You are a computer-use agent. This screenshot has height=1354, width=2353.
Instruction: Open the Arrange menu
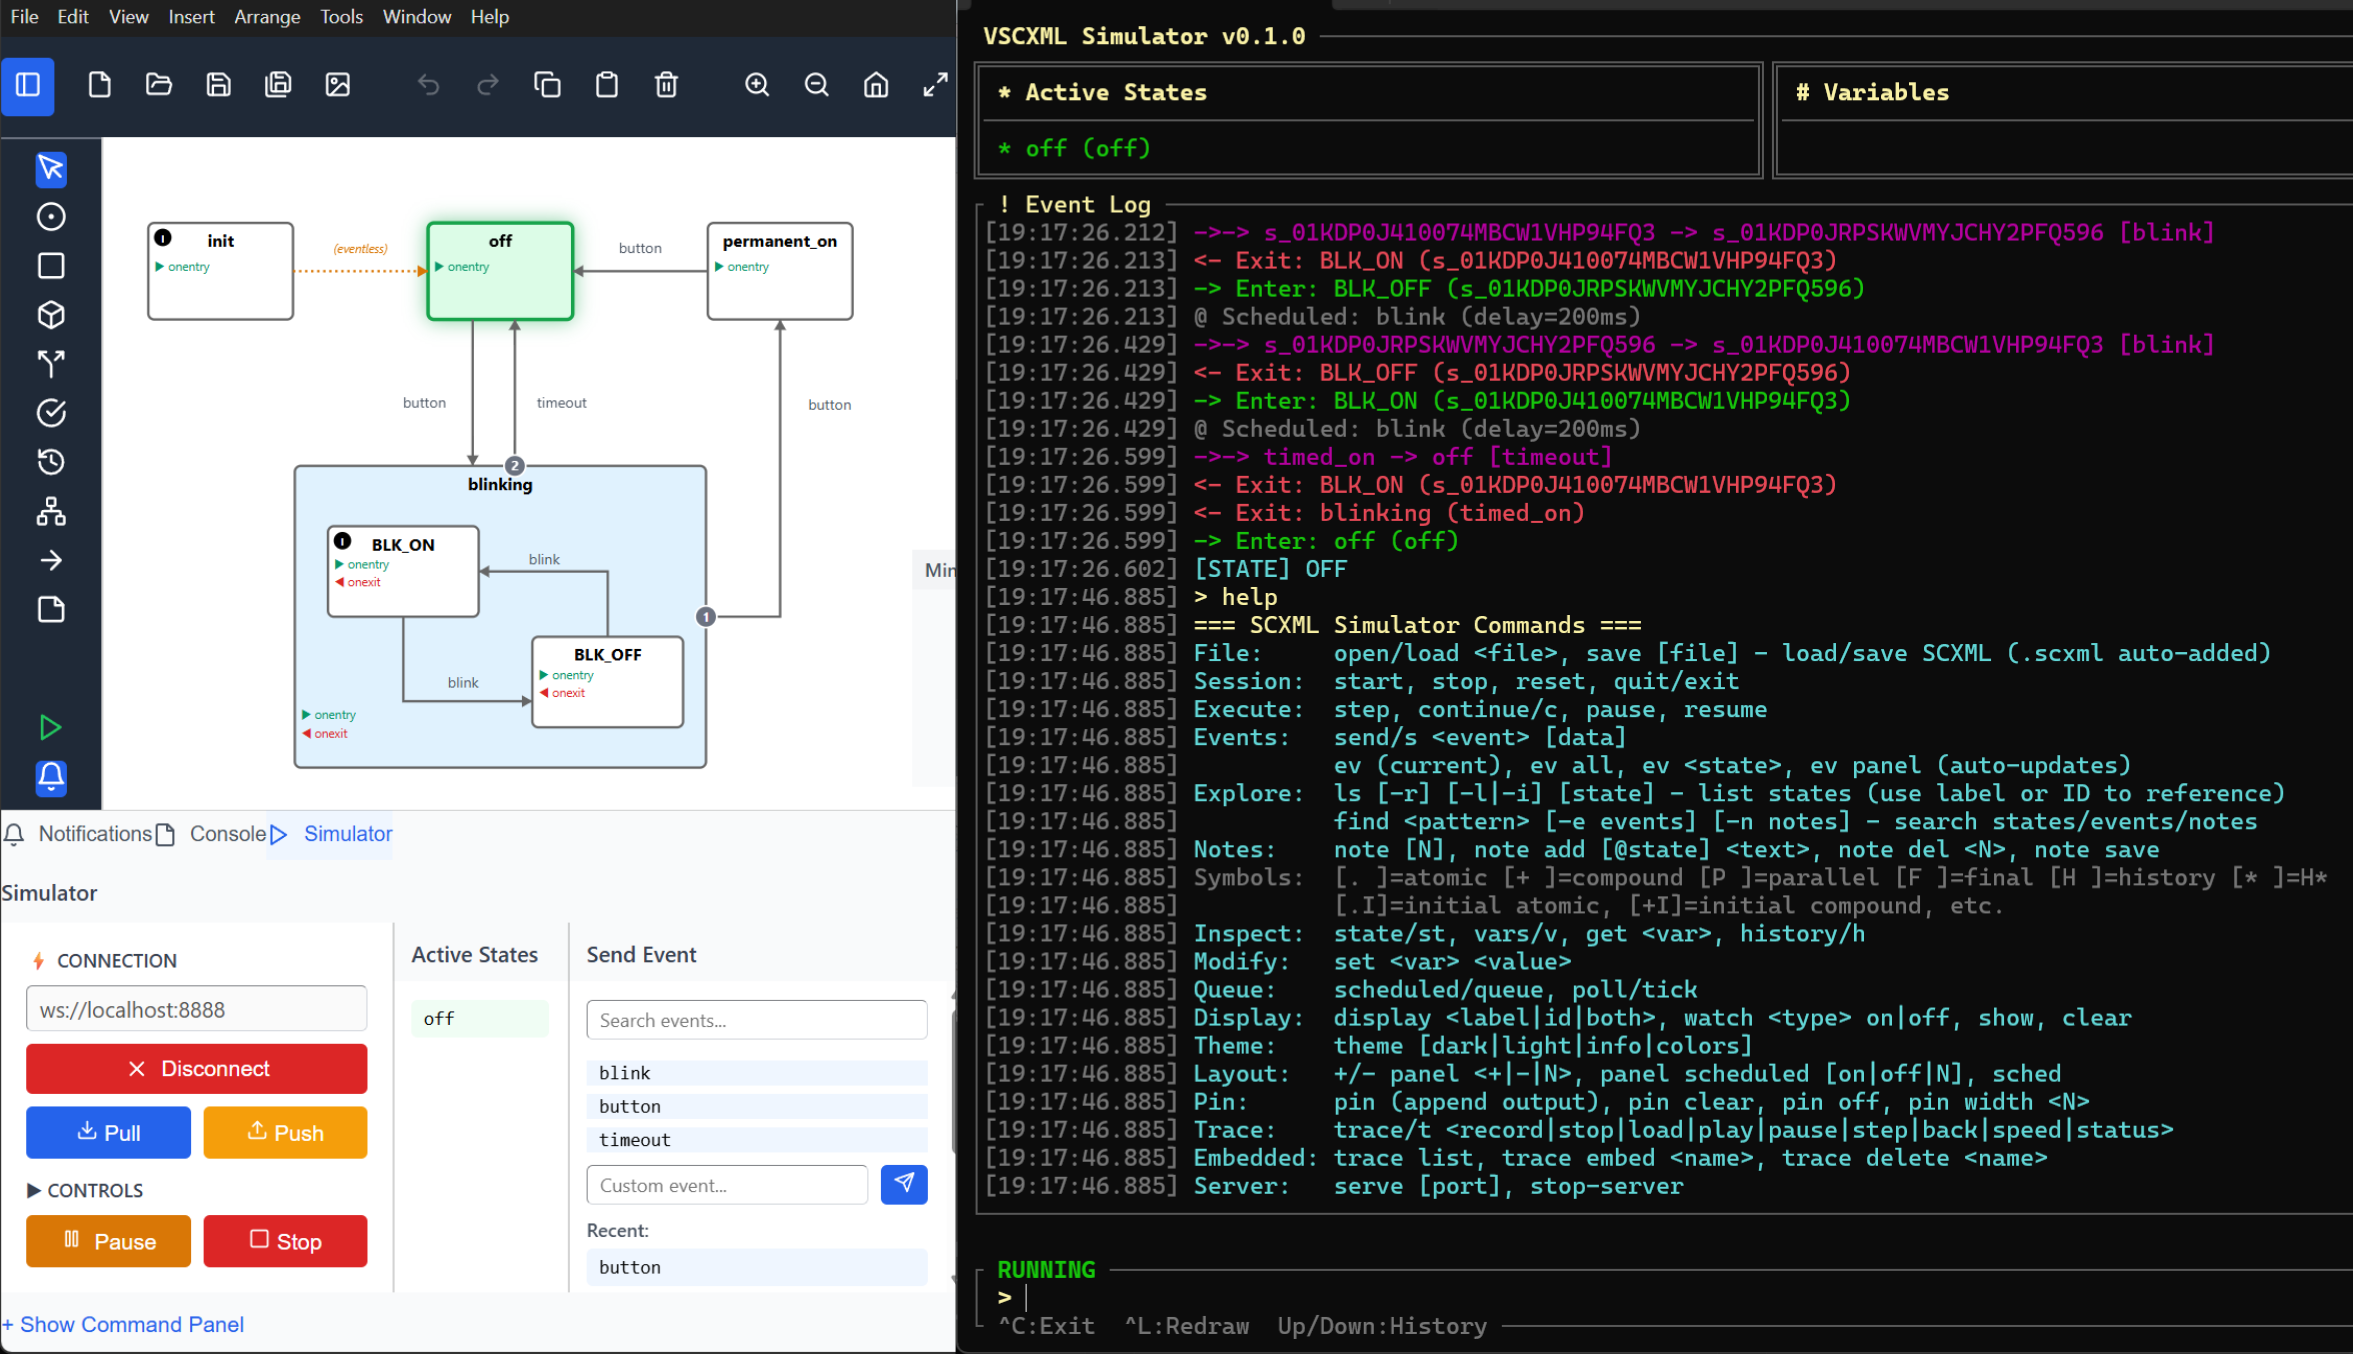267,17
